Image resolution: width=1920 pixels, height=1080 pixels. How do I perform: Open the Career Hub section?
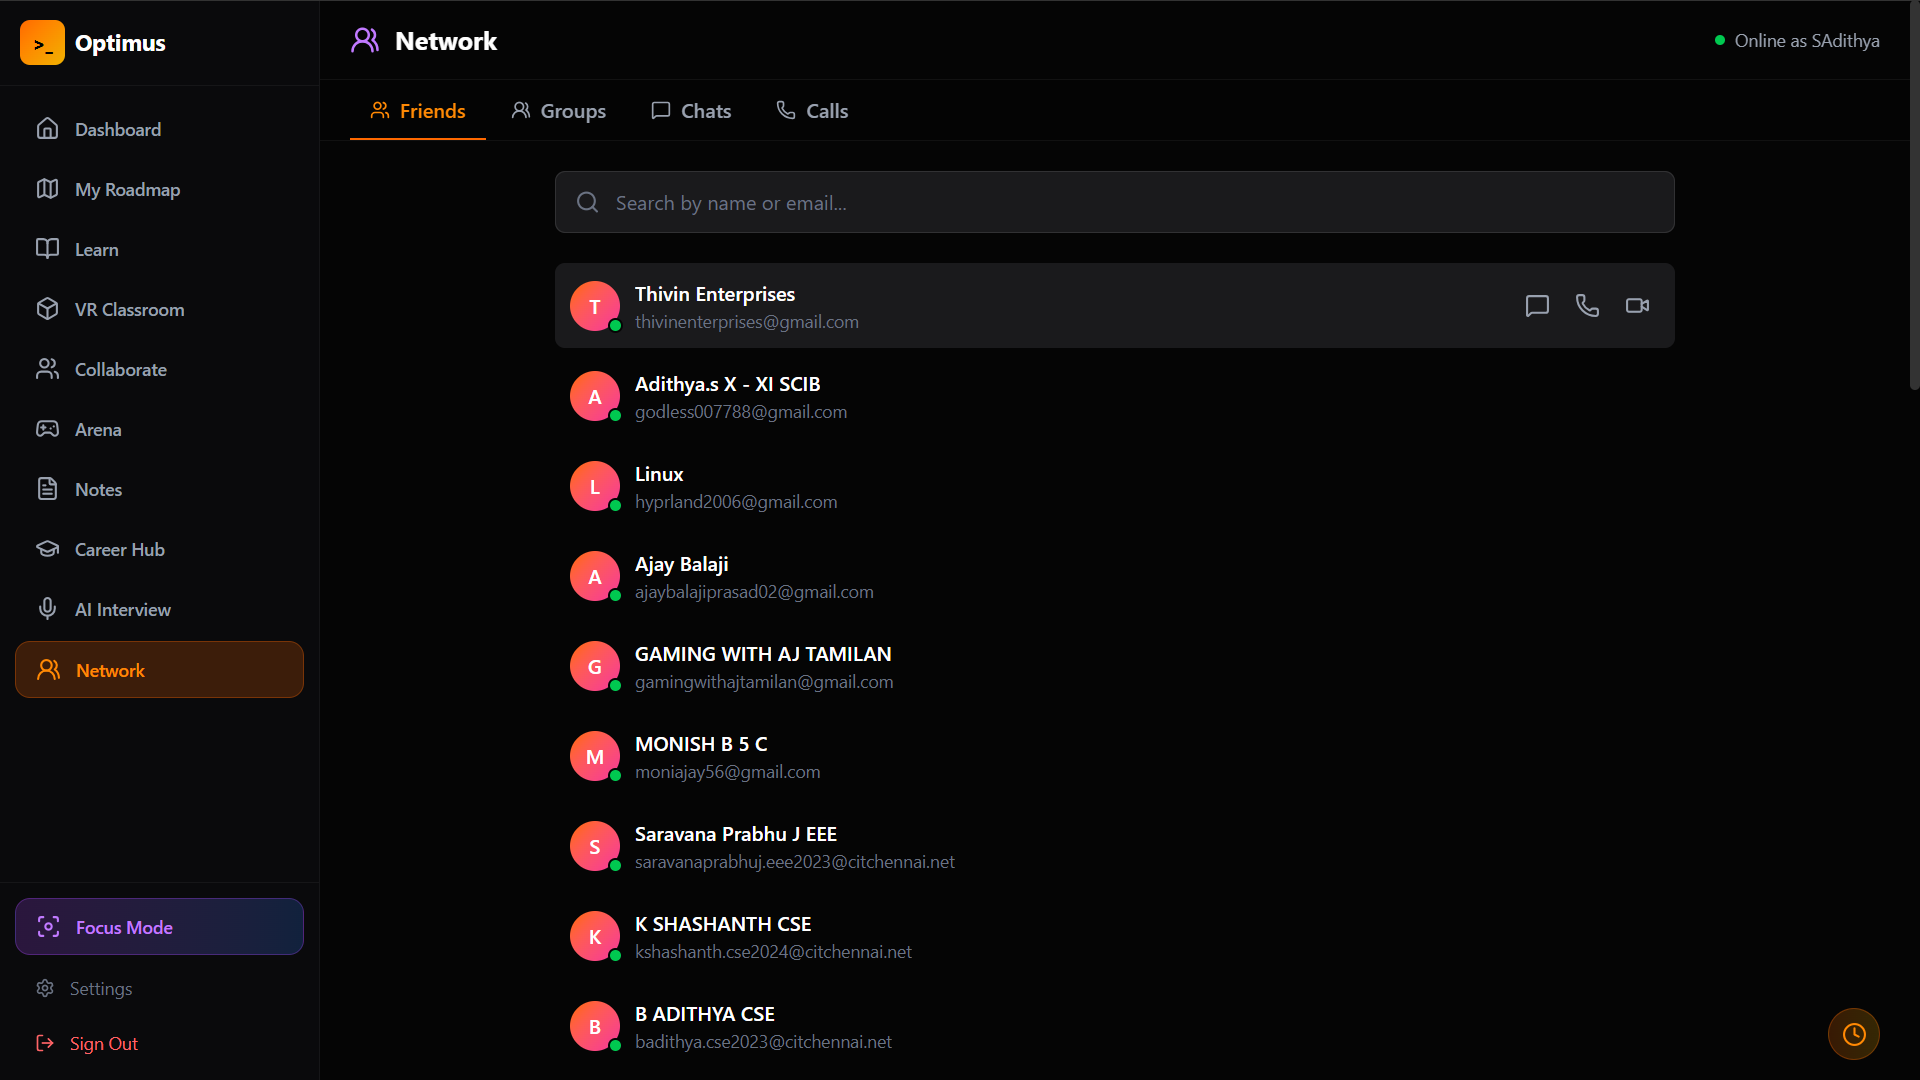click(x=119, y=550)
